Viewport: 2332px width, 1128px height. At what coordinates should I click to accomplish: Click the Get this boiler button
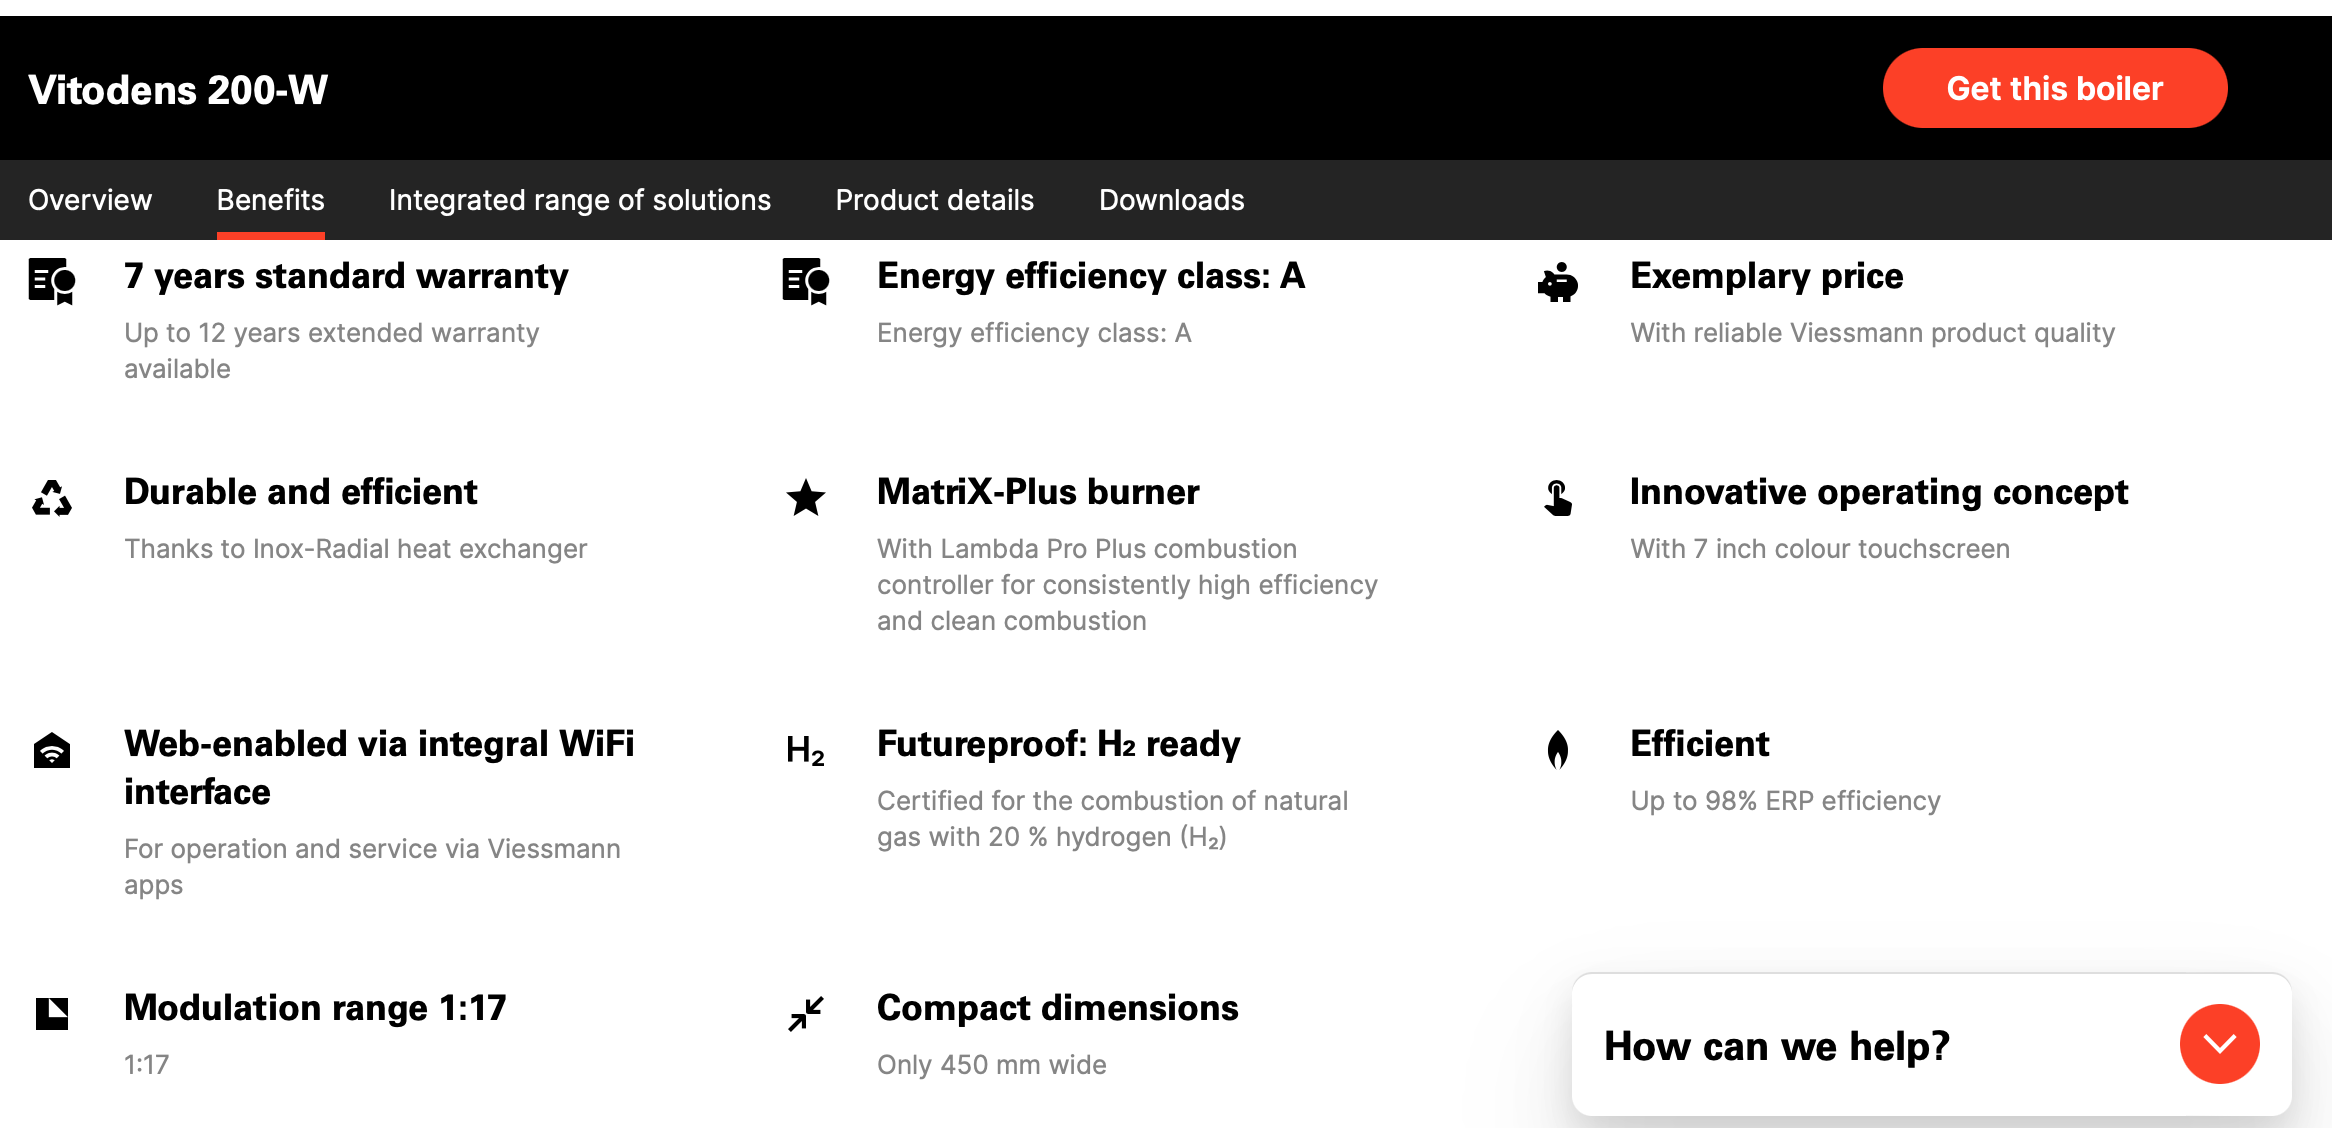pyautogui.click(x=2055, y=88)
